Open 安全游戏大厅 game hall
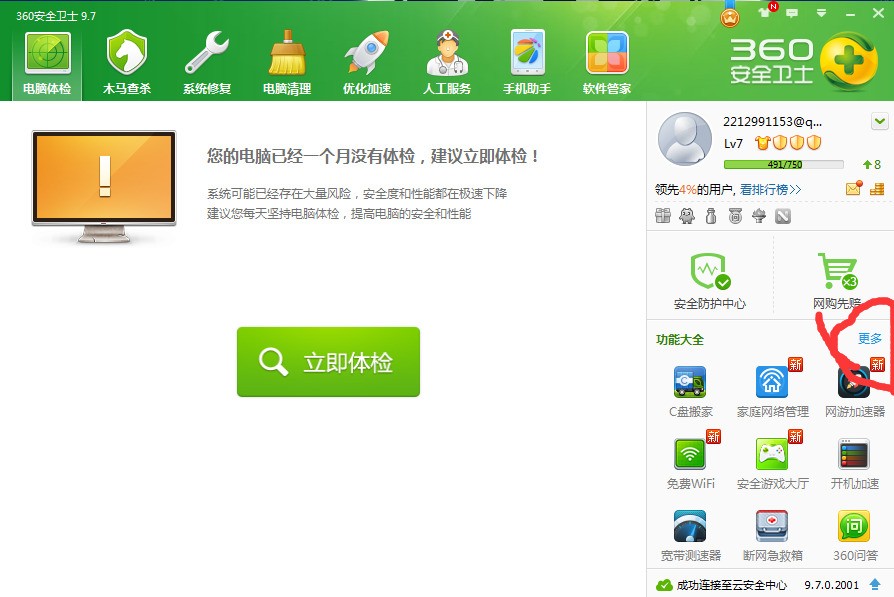Viewport: 894px width, 597px height. (773, 464)
